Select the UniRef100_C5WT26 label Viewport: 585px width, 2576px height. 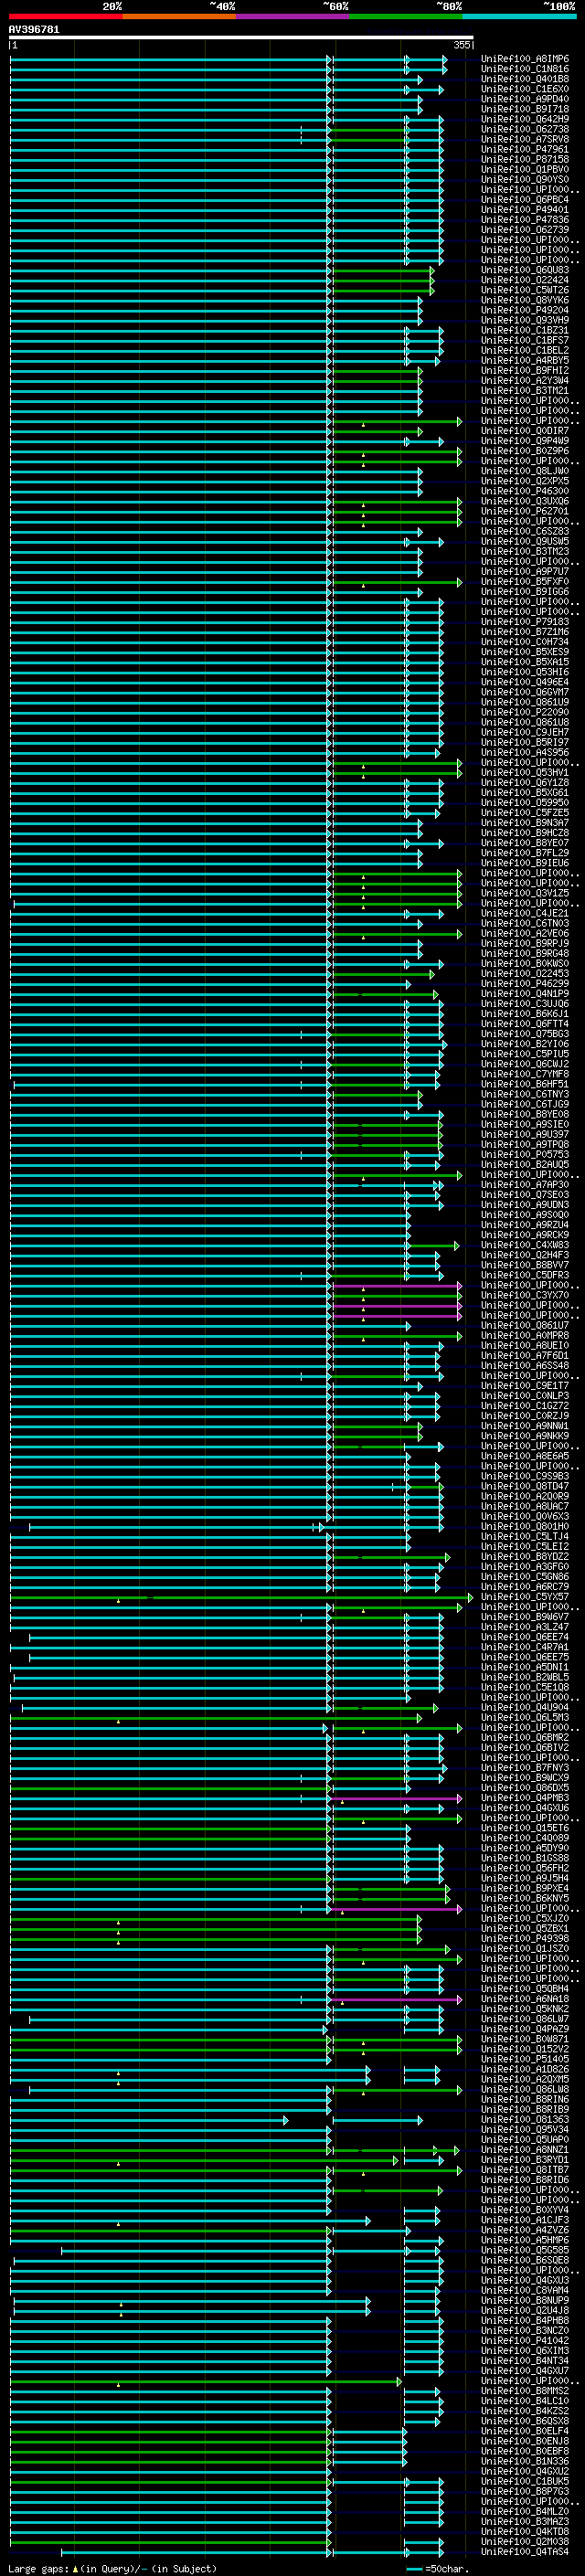pyautogui.click(x=525, y=290)
